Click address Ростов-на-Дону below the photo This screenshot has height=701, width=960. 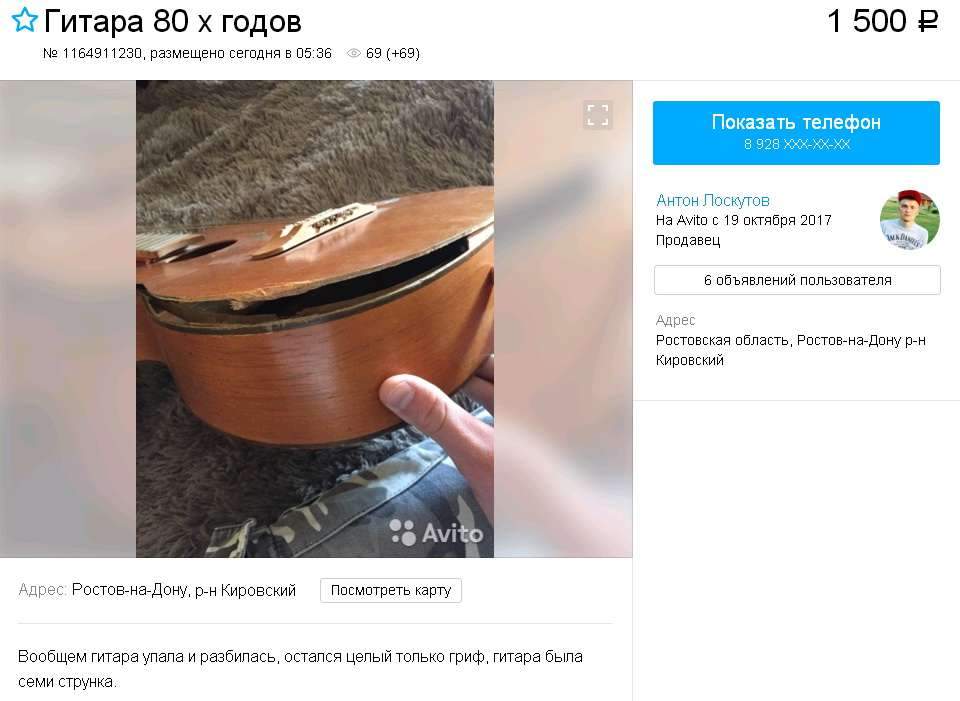pyautogui.click(x=184, y=590)
